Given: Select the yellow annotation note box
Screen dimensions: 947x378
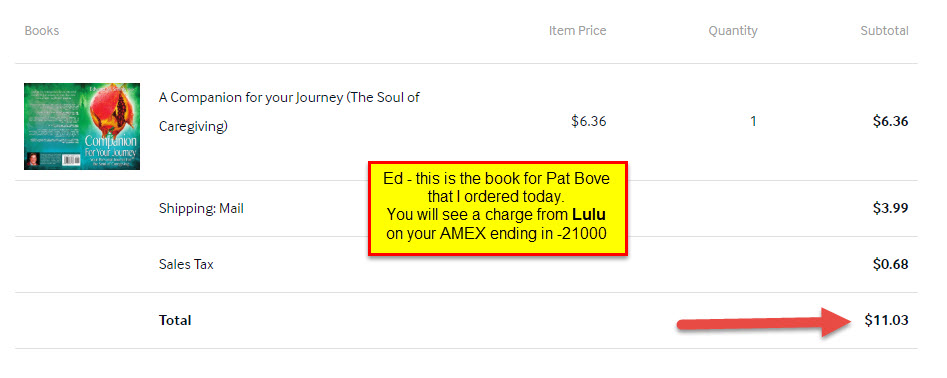Looking at the screenshot, I should coord(498,208).
